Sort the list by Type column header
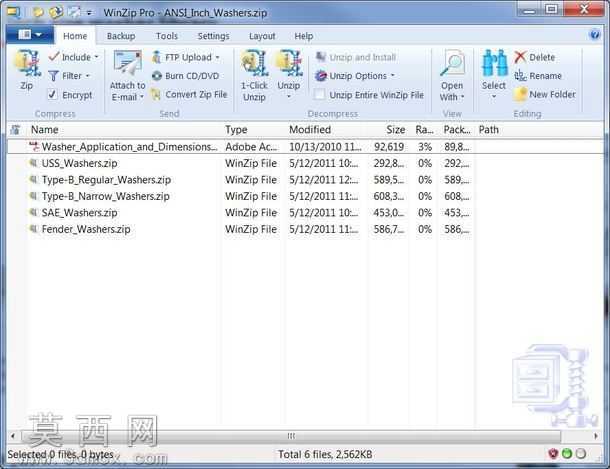Viewport: 610px width, 469px height. point(253,130)
